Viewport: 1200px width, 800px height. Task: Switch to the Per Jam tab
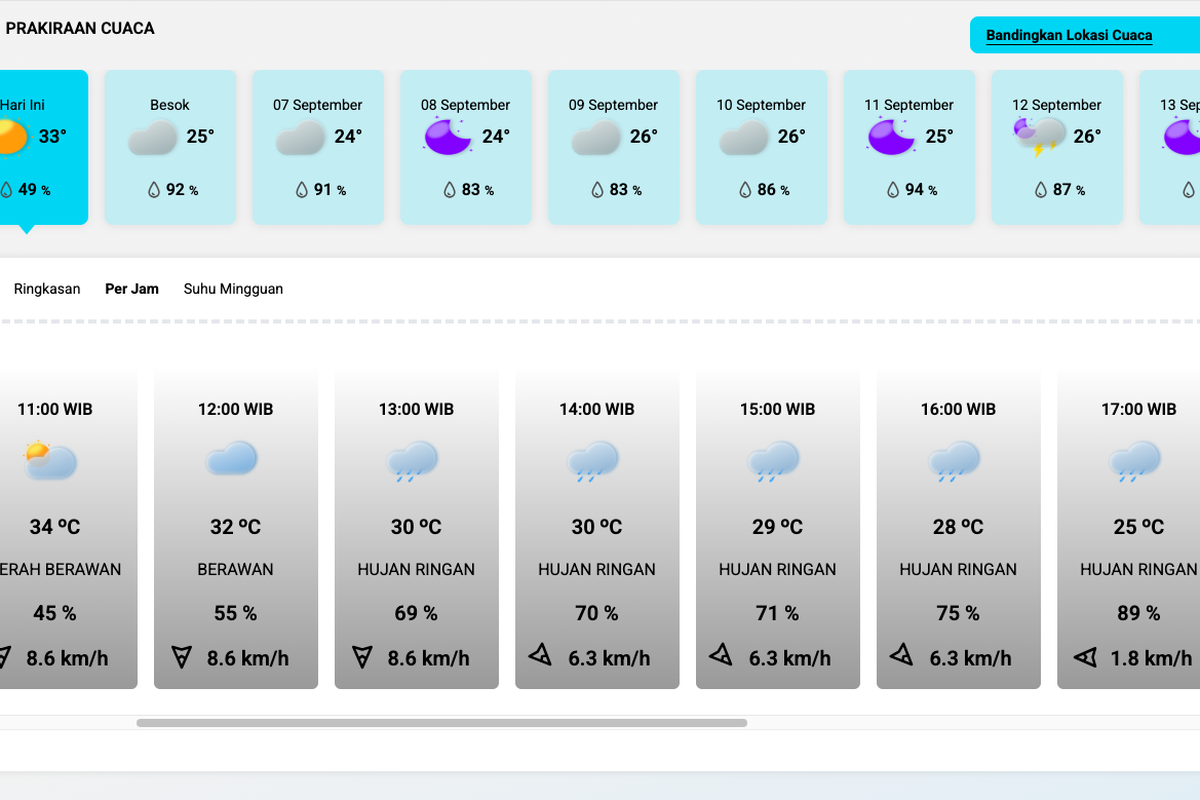pyautogui.click(x=132, y=289)
